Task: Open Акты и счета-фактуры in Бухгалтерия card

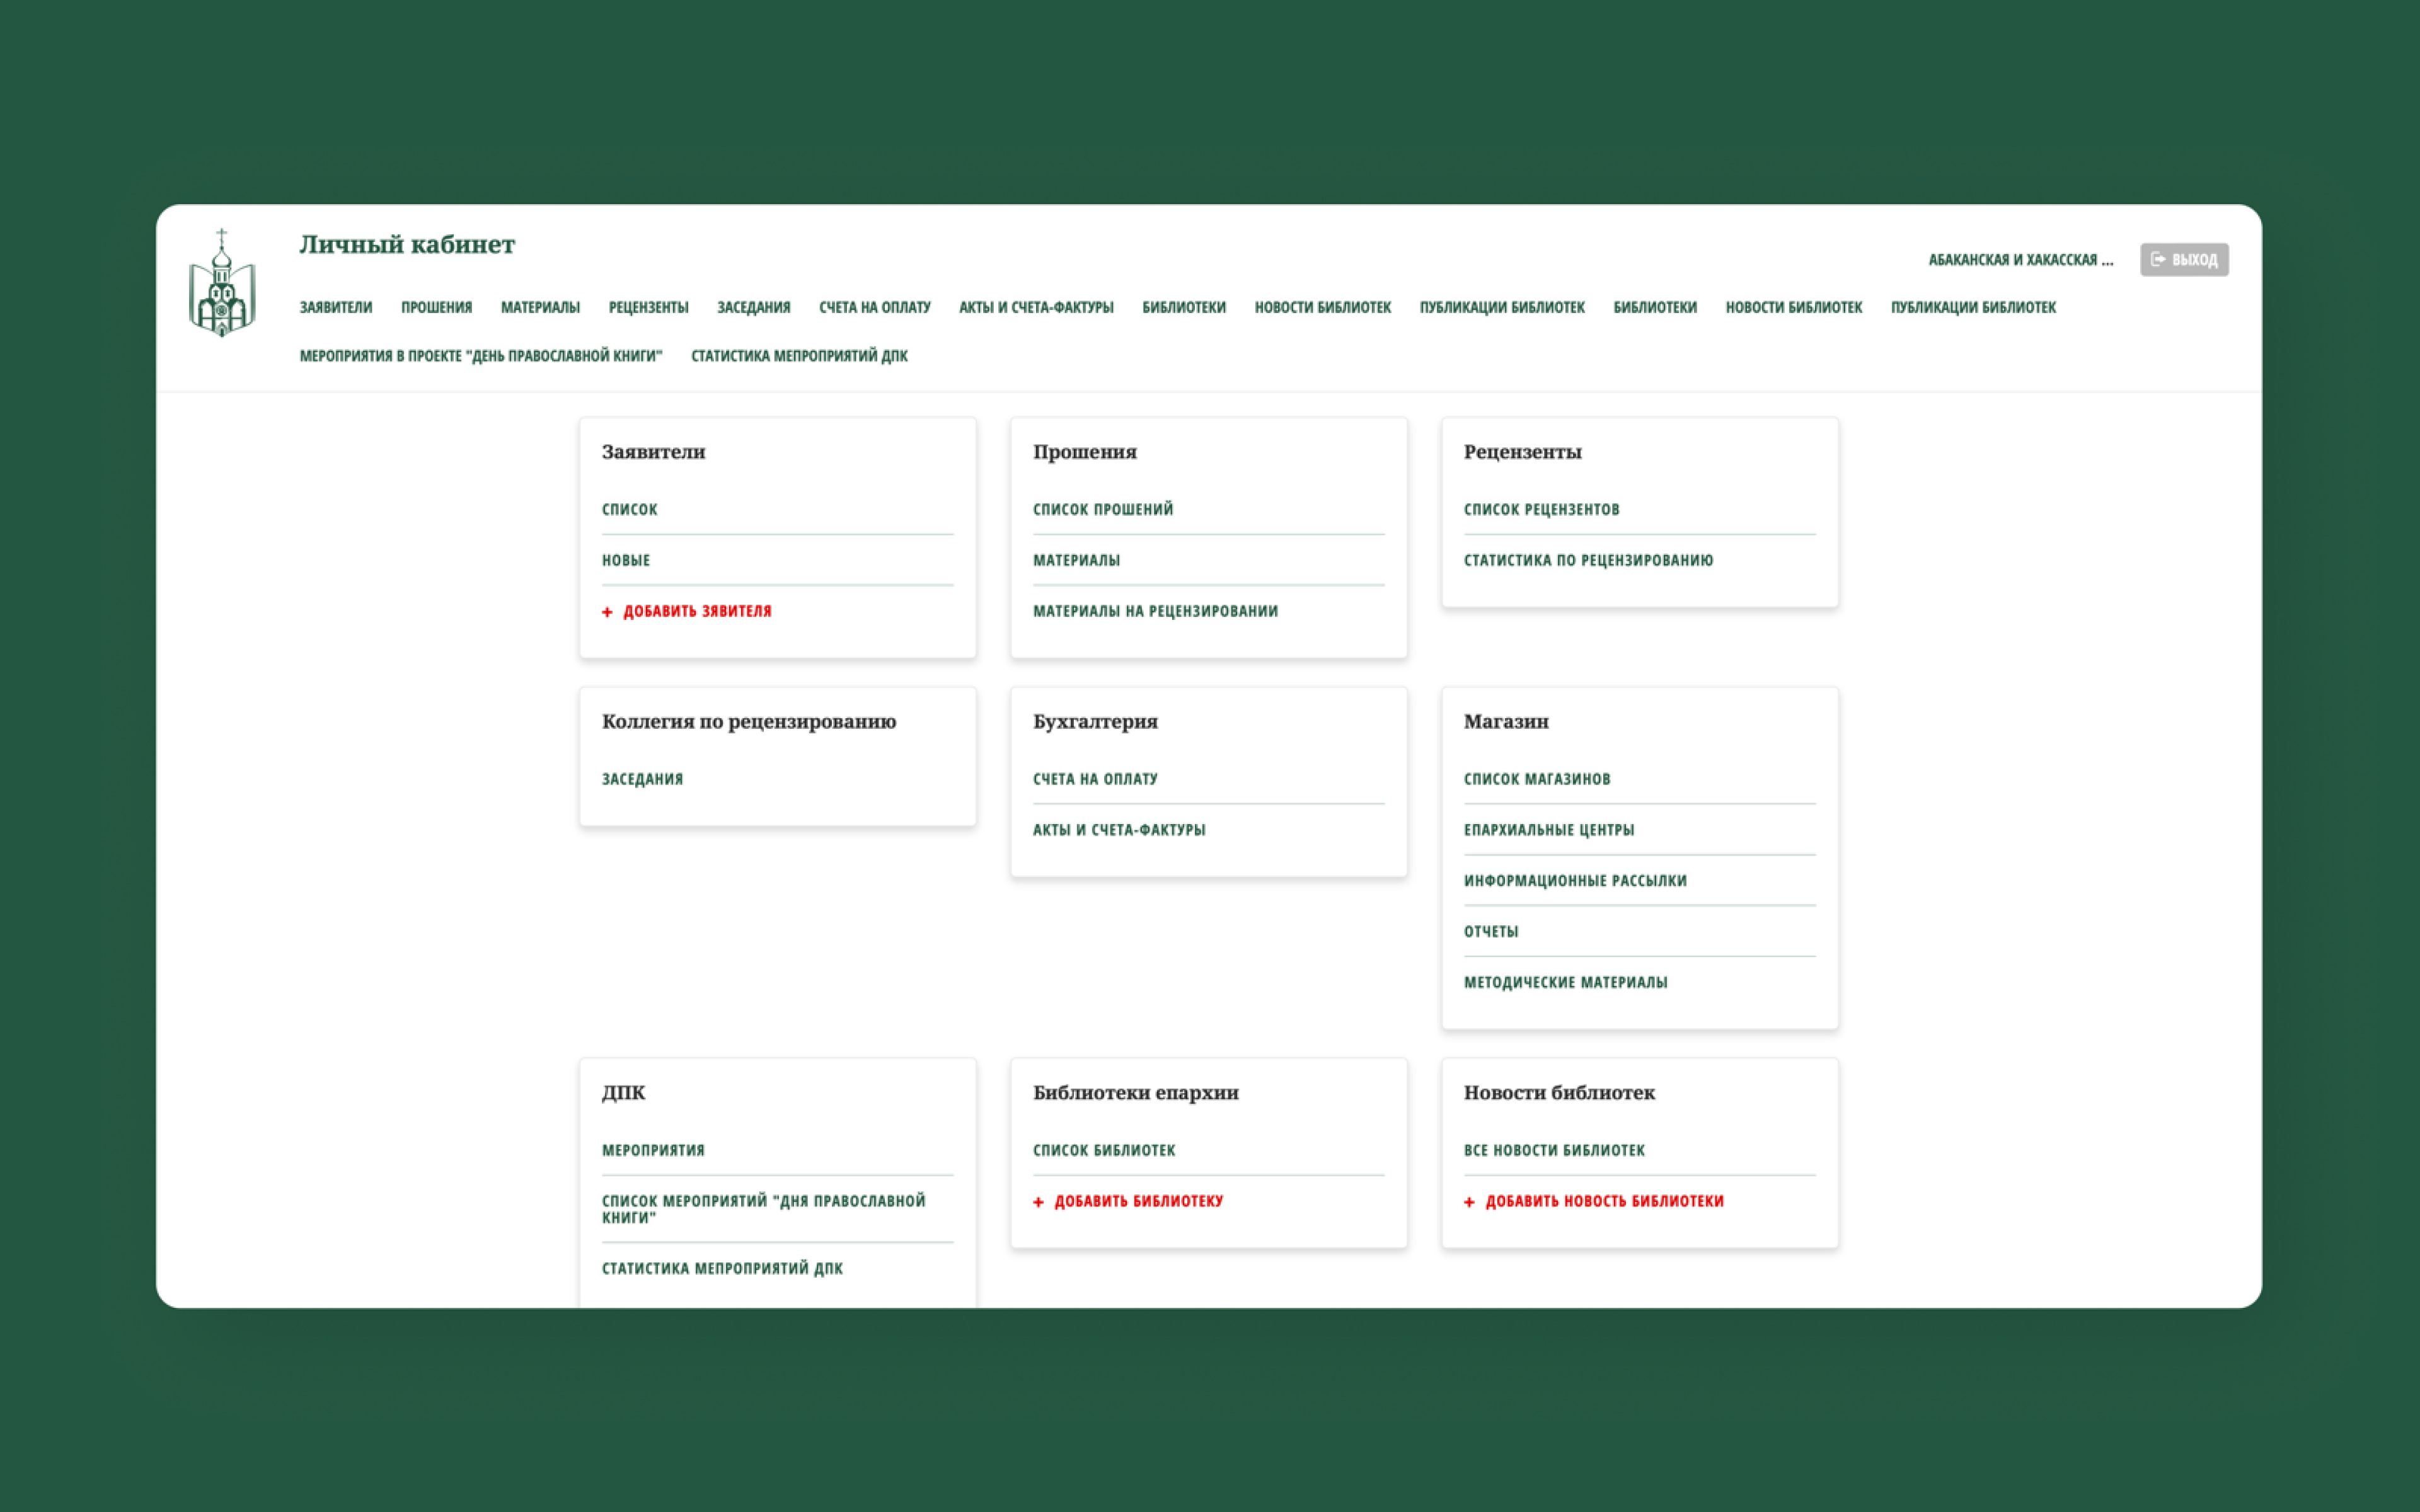Action: click(1119, 830)
